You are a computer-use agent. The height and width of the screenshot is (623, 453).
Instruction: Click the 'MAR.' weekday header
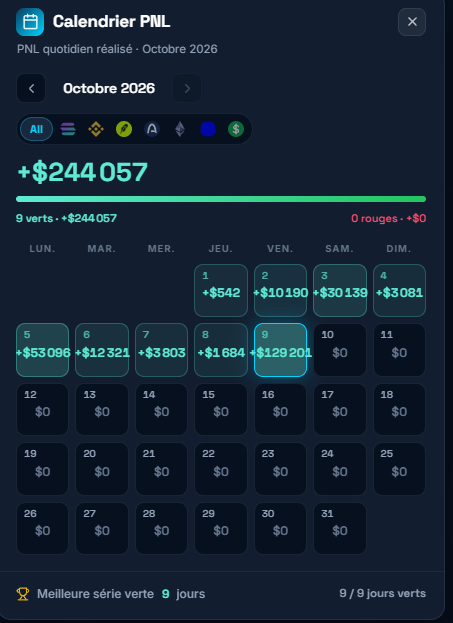(102, 249)
